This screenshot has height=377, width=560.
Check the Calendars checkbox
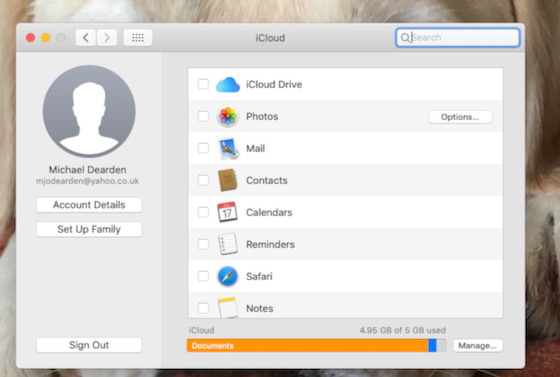pyautogui.click(x=204, y=212)
